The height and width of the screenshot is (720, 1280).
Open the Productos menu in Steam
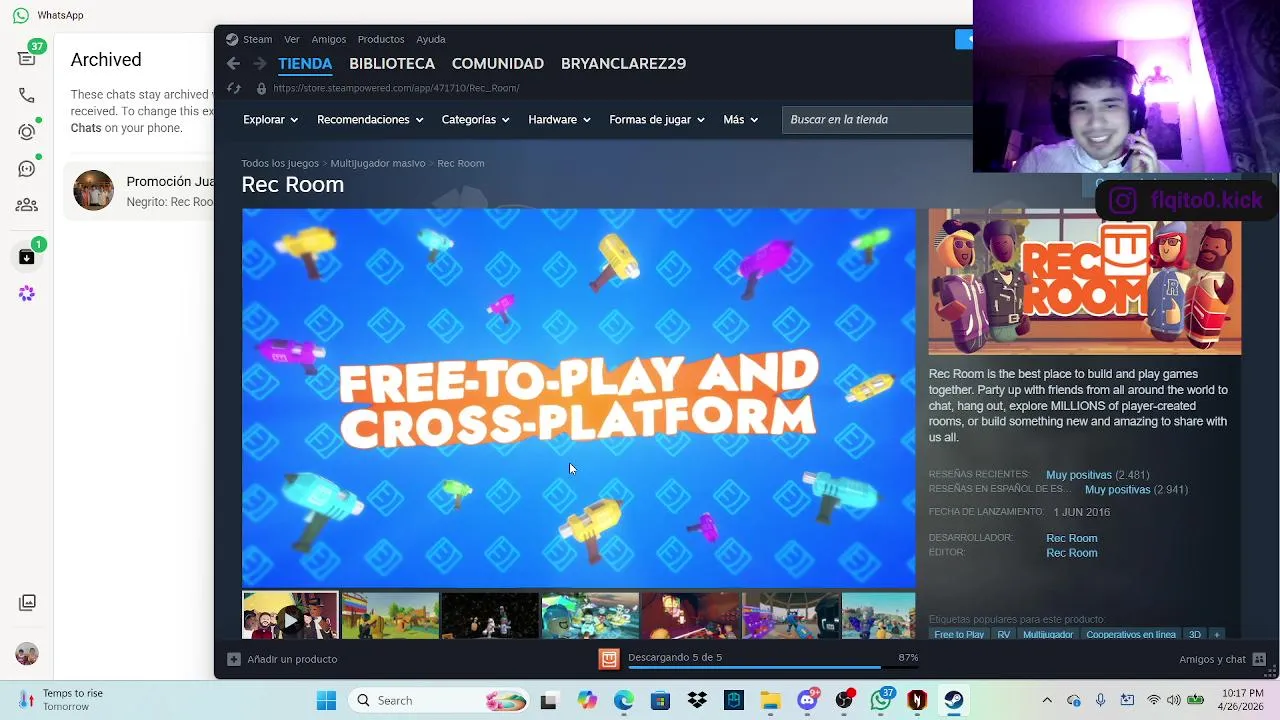point(381,39)
